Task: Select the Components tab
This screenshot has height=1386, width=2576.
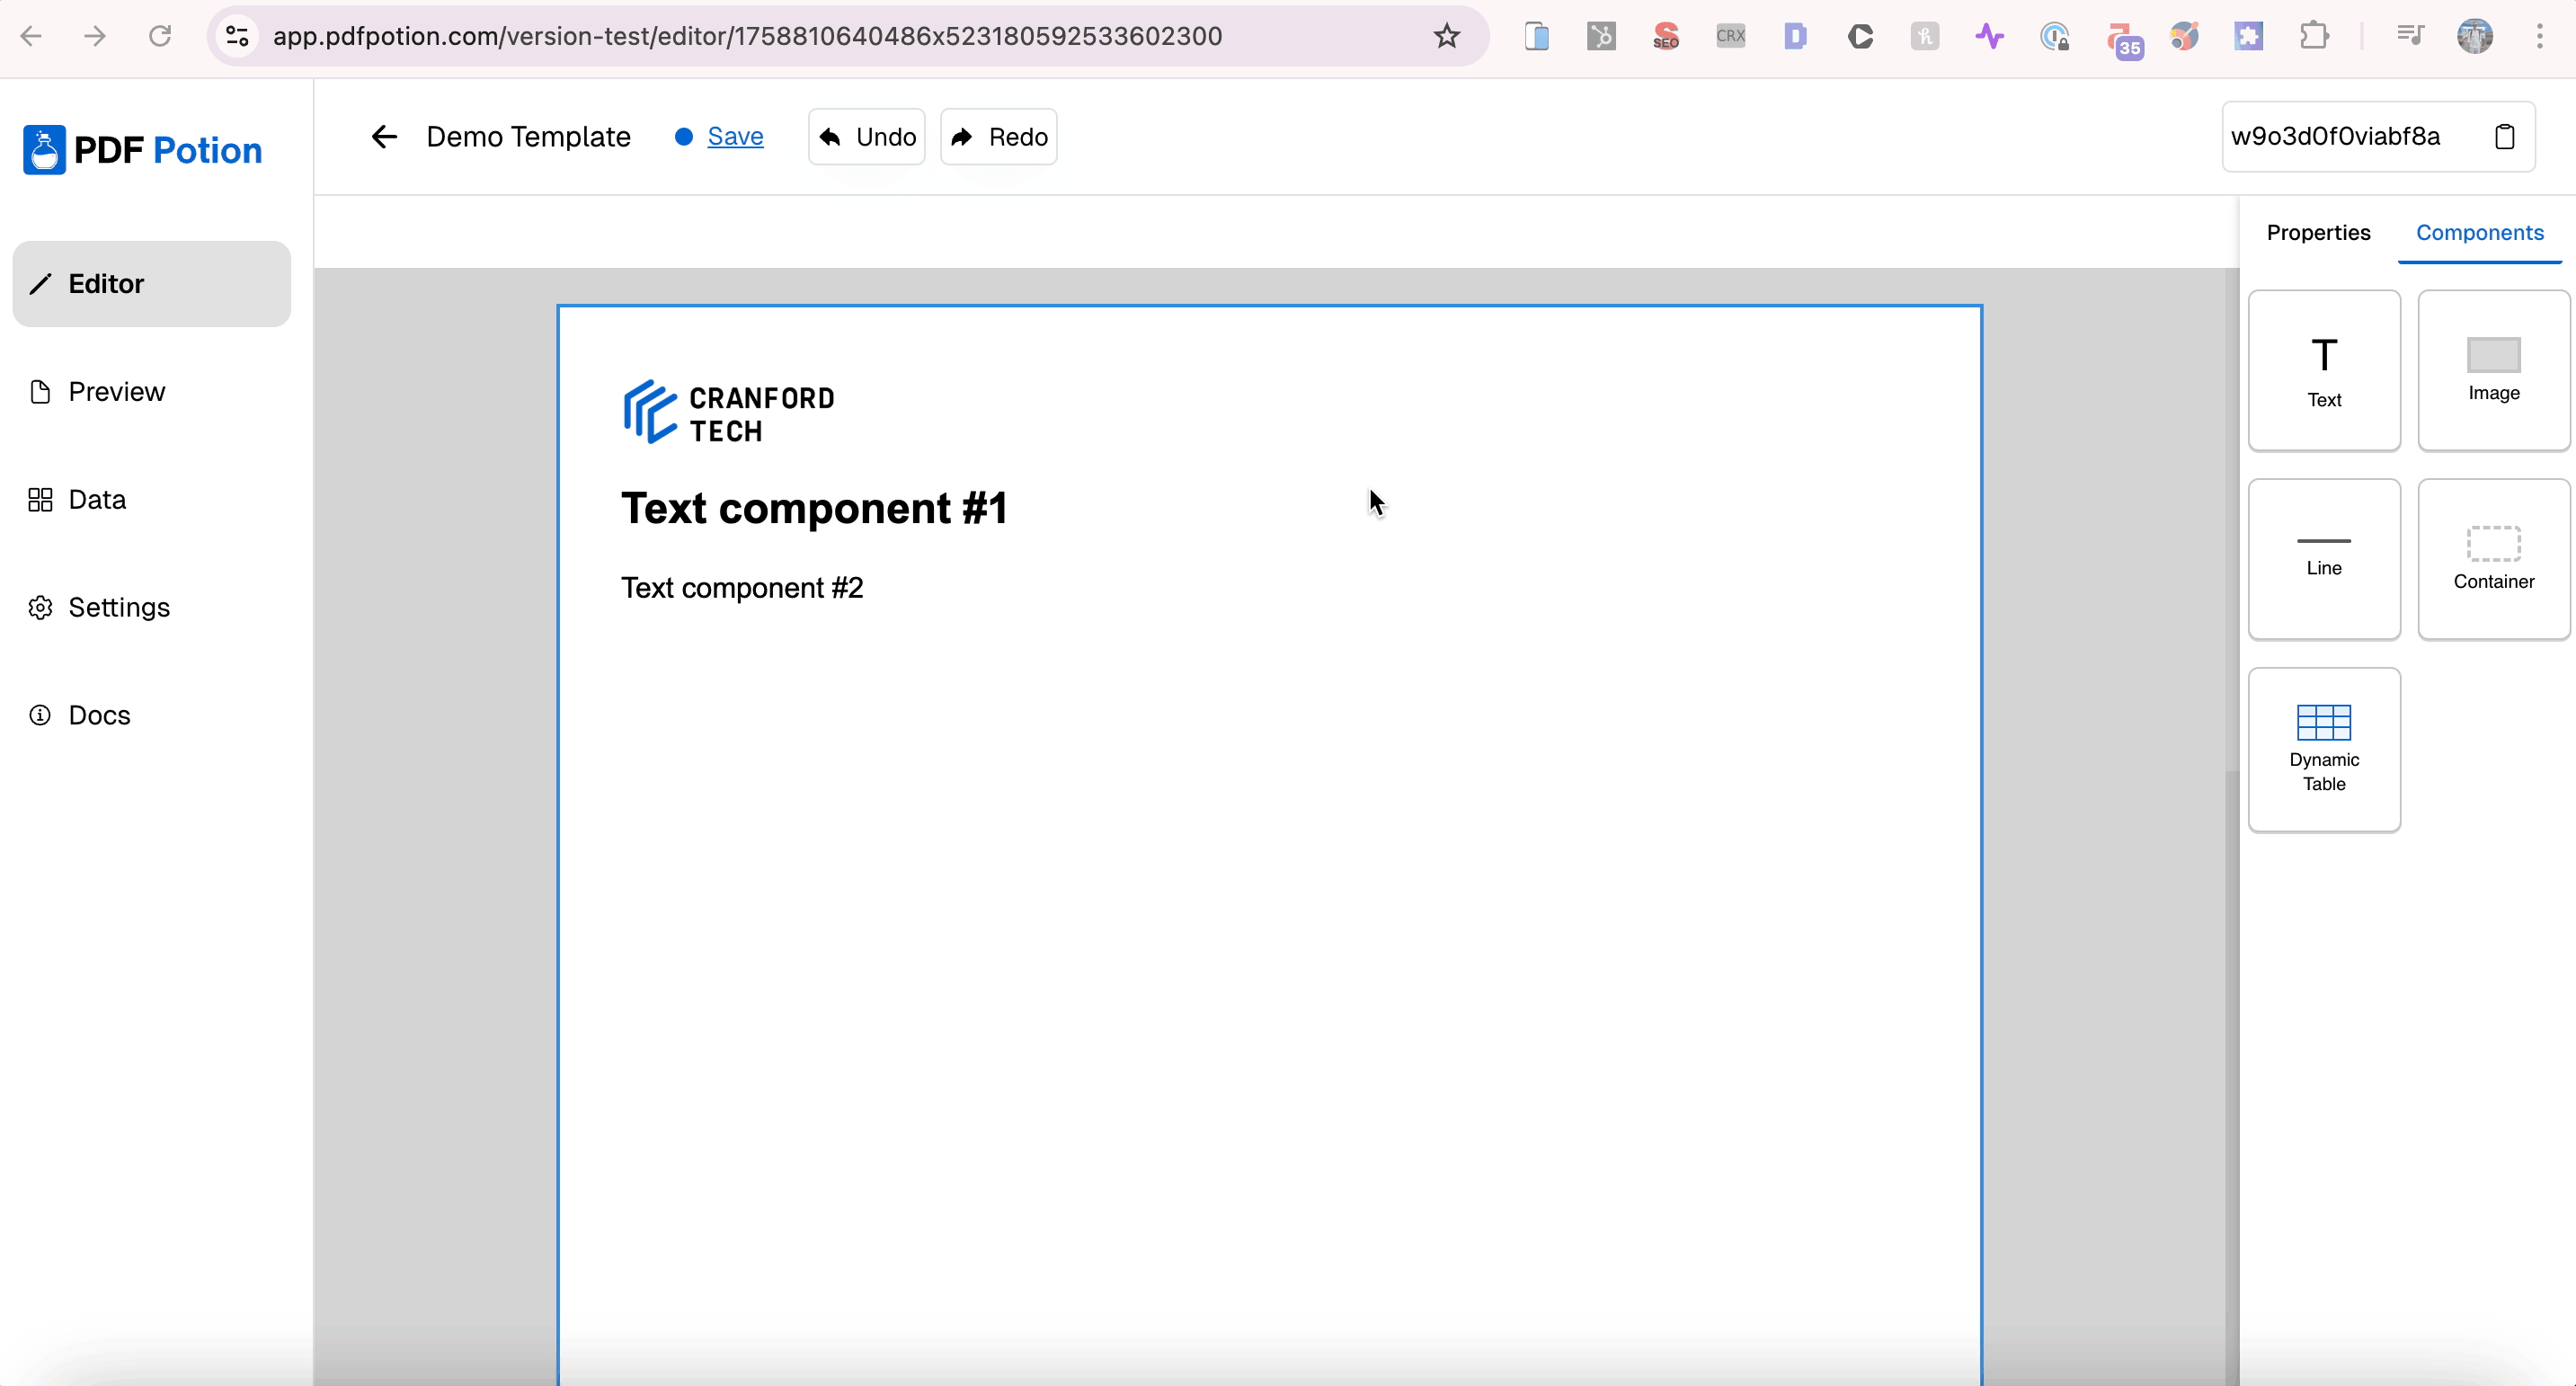Action: click(x=2479, y=233)
